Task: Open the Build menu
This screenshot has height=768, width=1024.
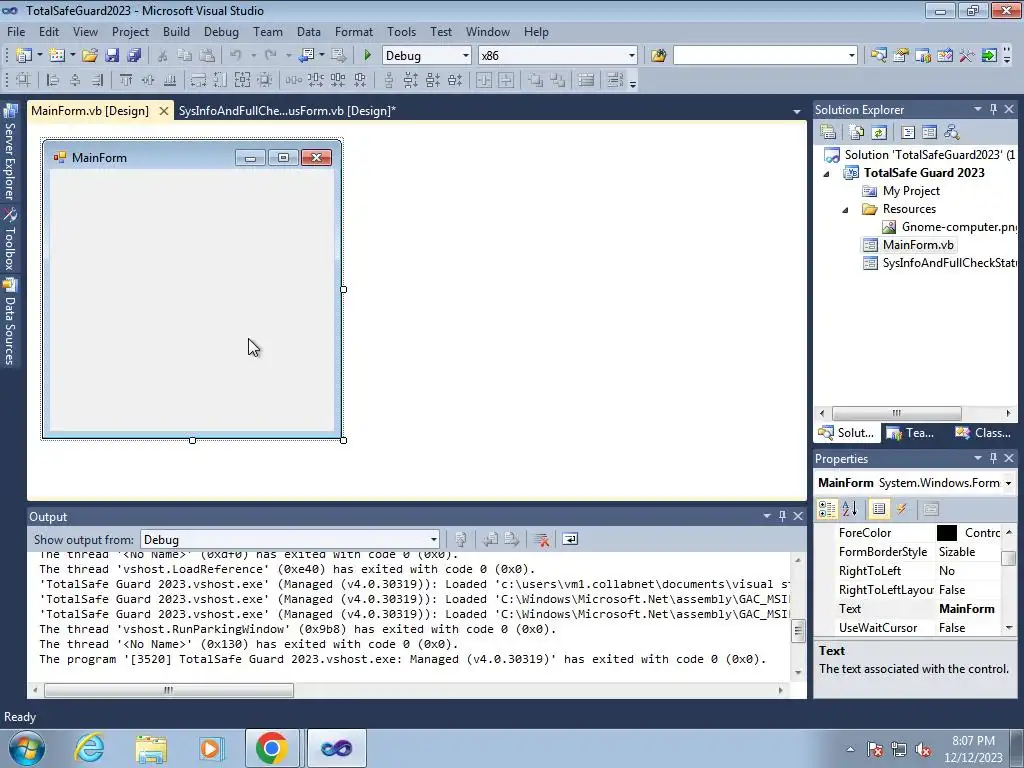Action: (x=176, y=31)
